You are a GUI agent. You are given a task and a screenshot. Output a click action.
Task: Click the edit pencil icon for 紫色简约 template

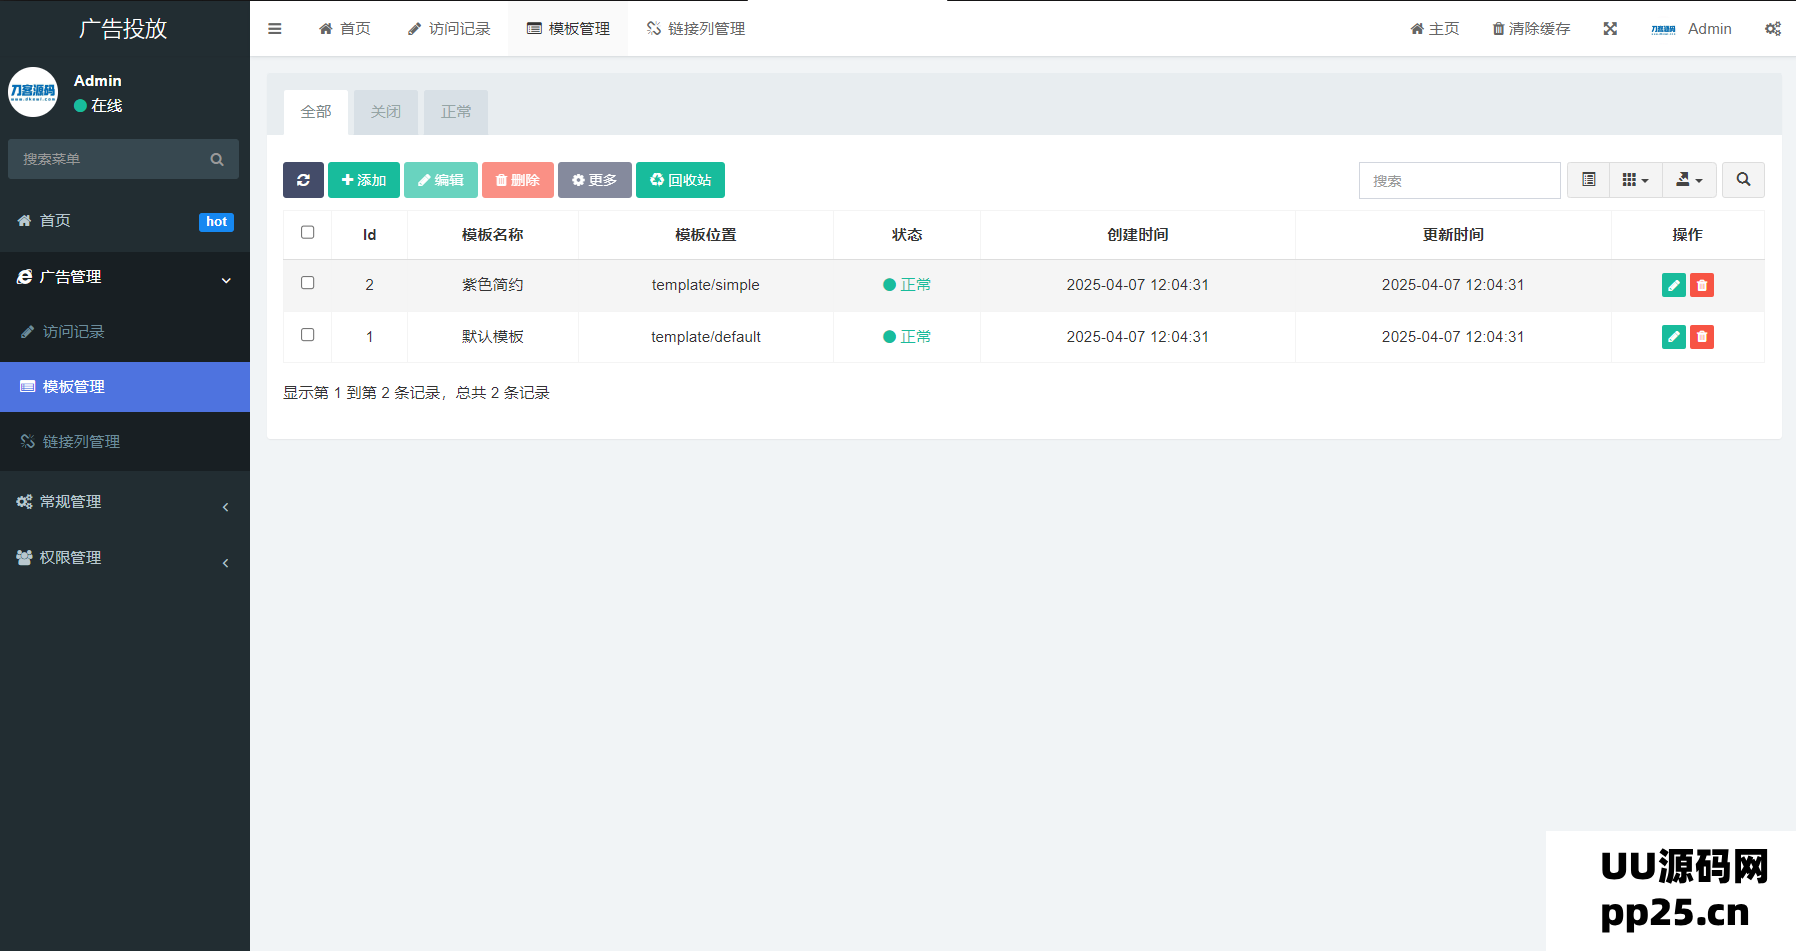(1673, 285)
